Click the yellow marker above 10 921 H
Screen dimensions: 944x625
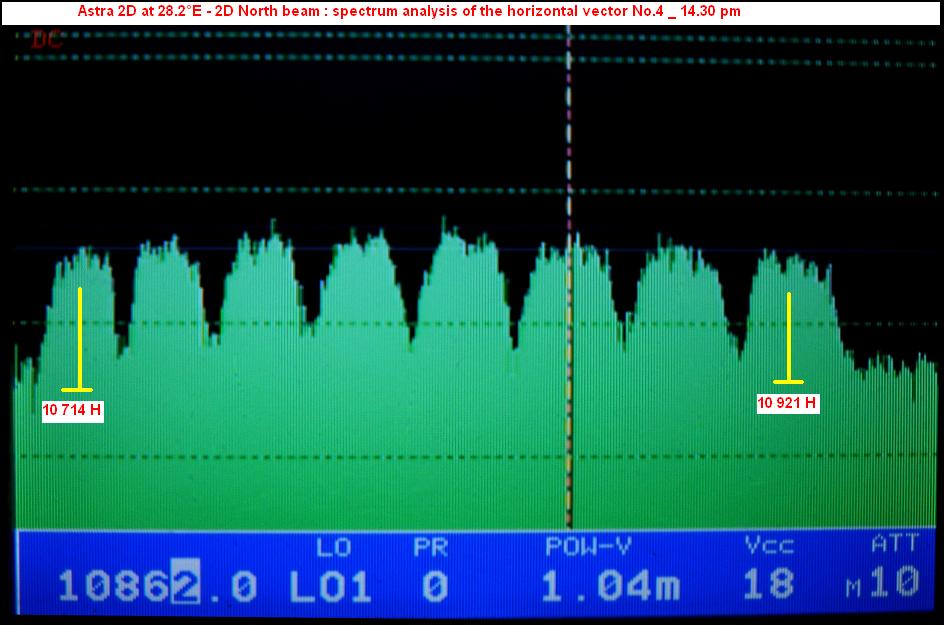789,337
